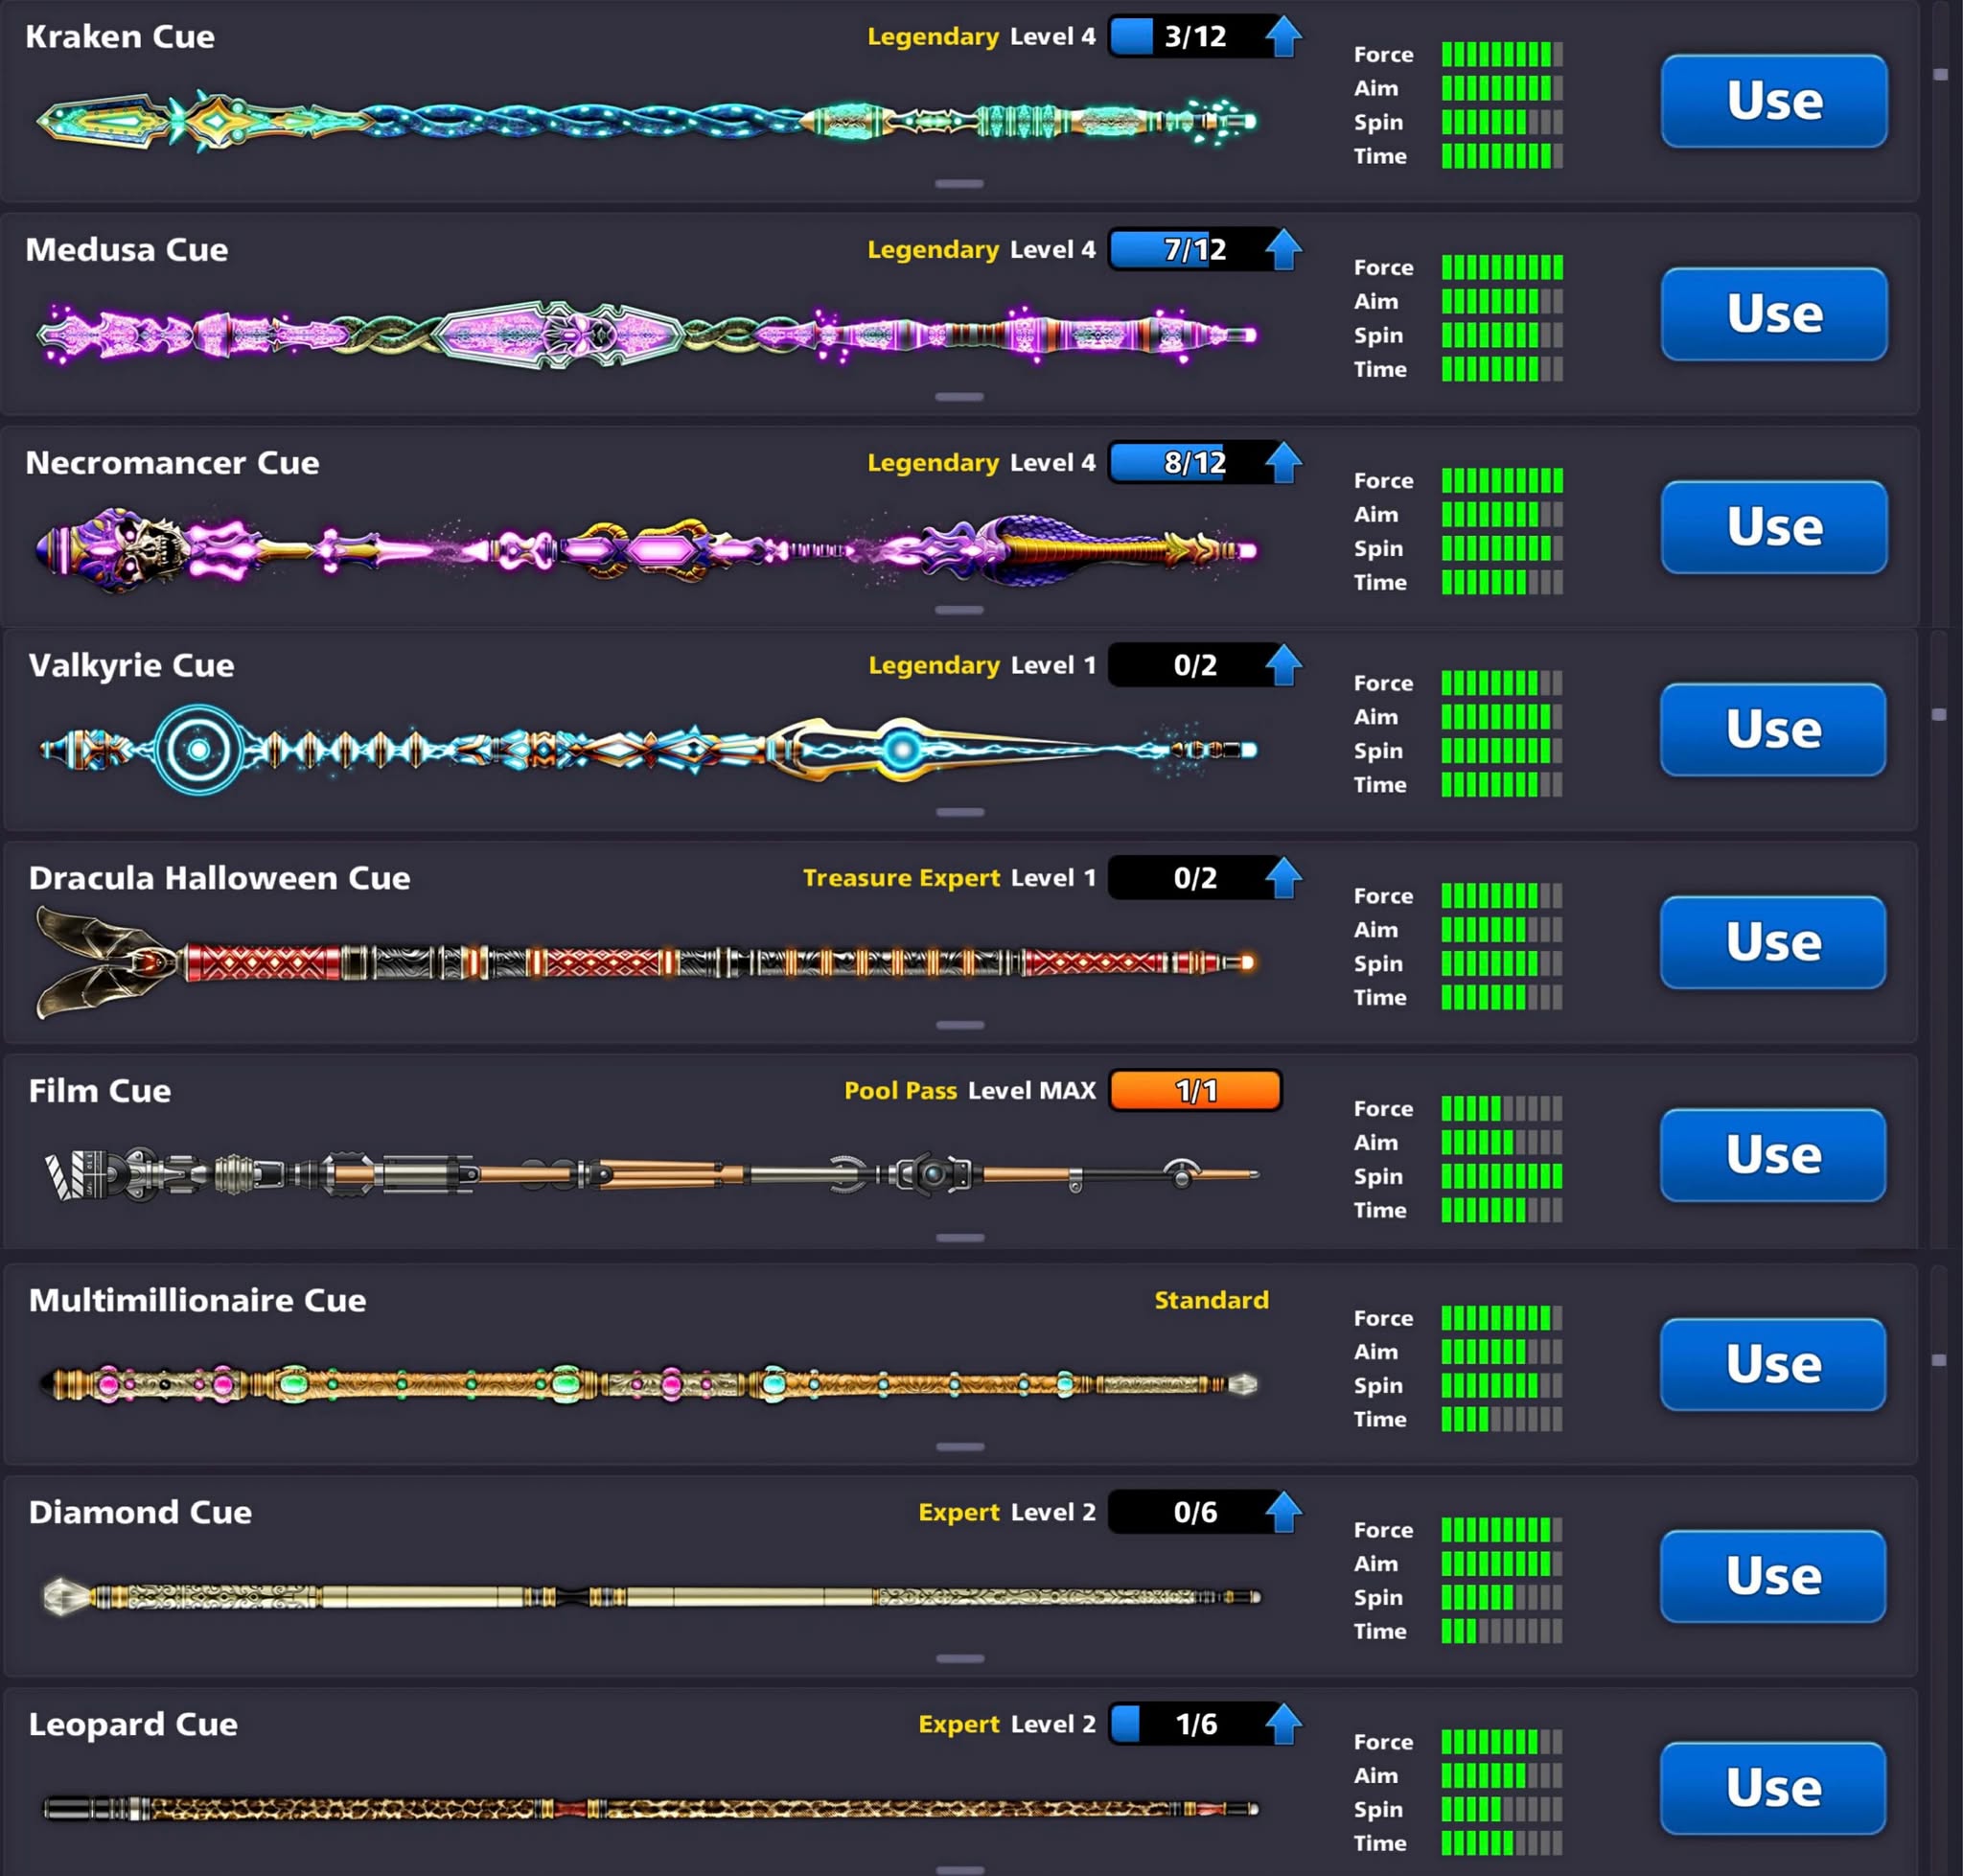Use the Medusa Cue

pos(1773,314)
